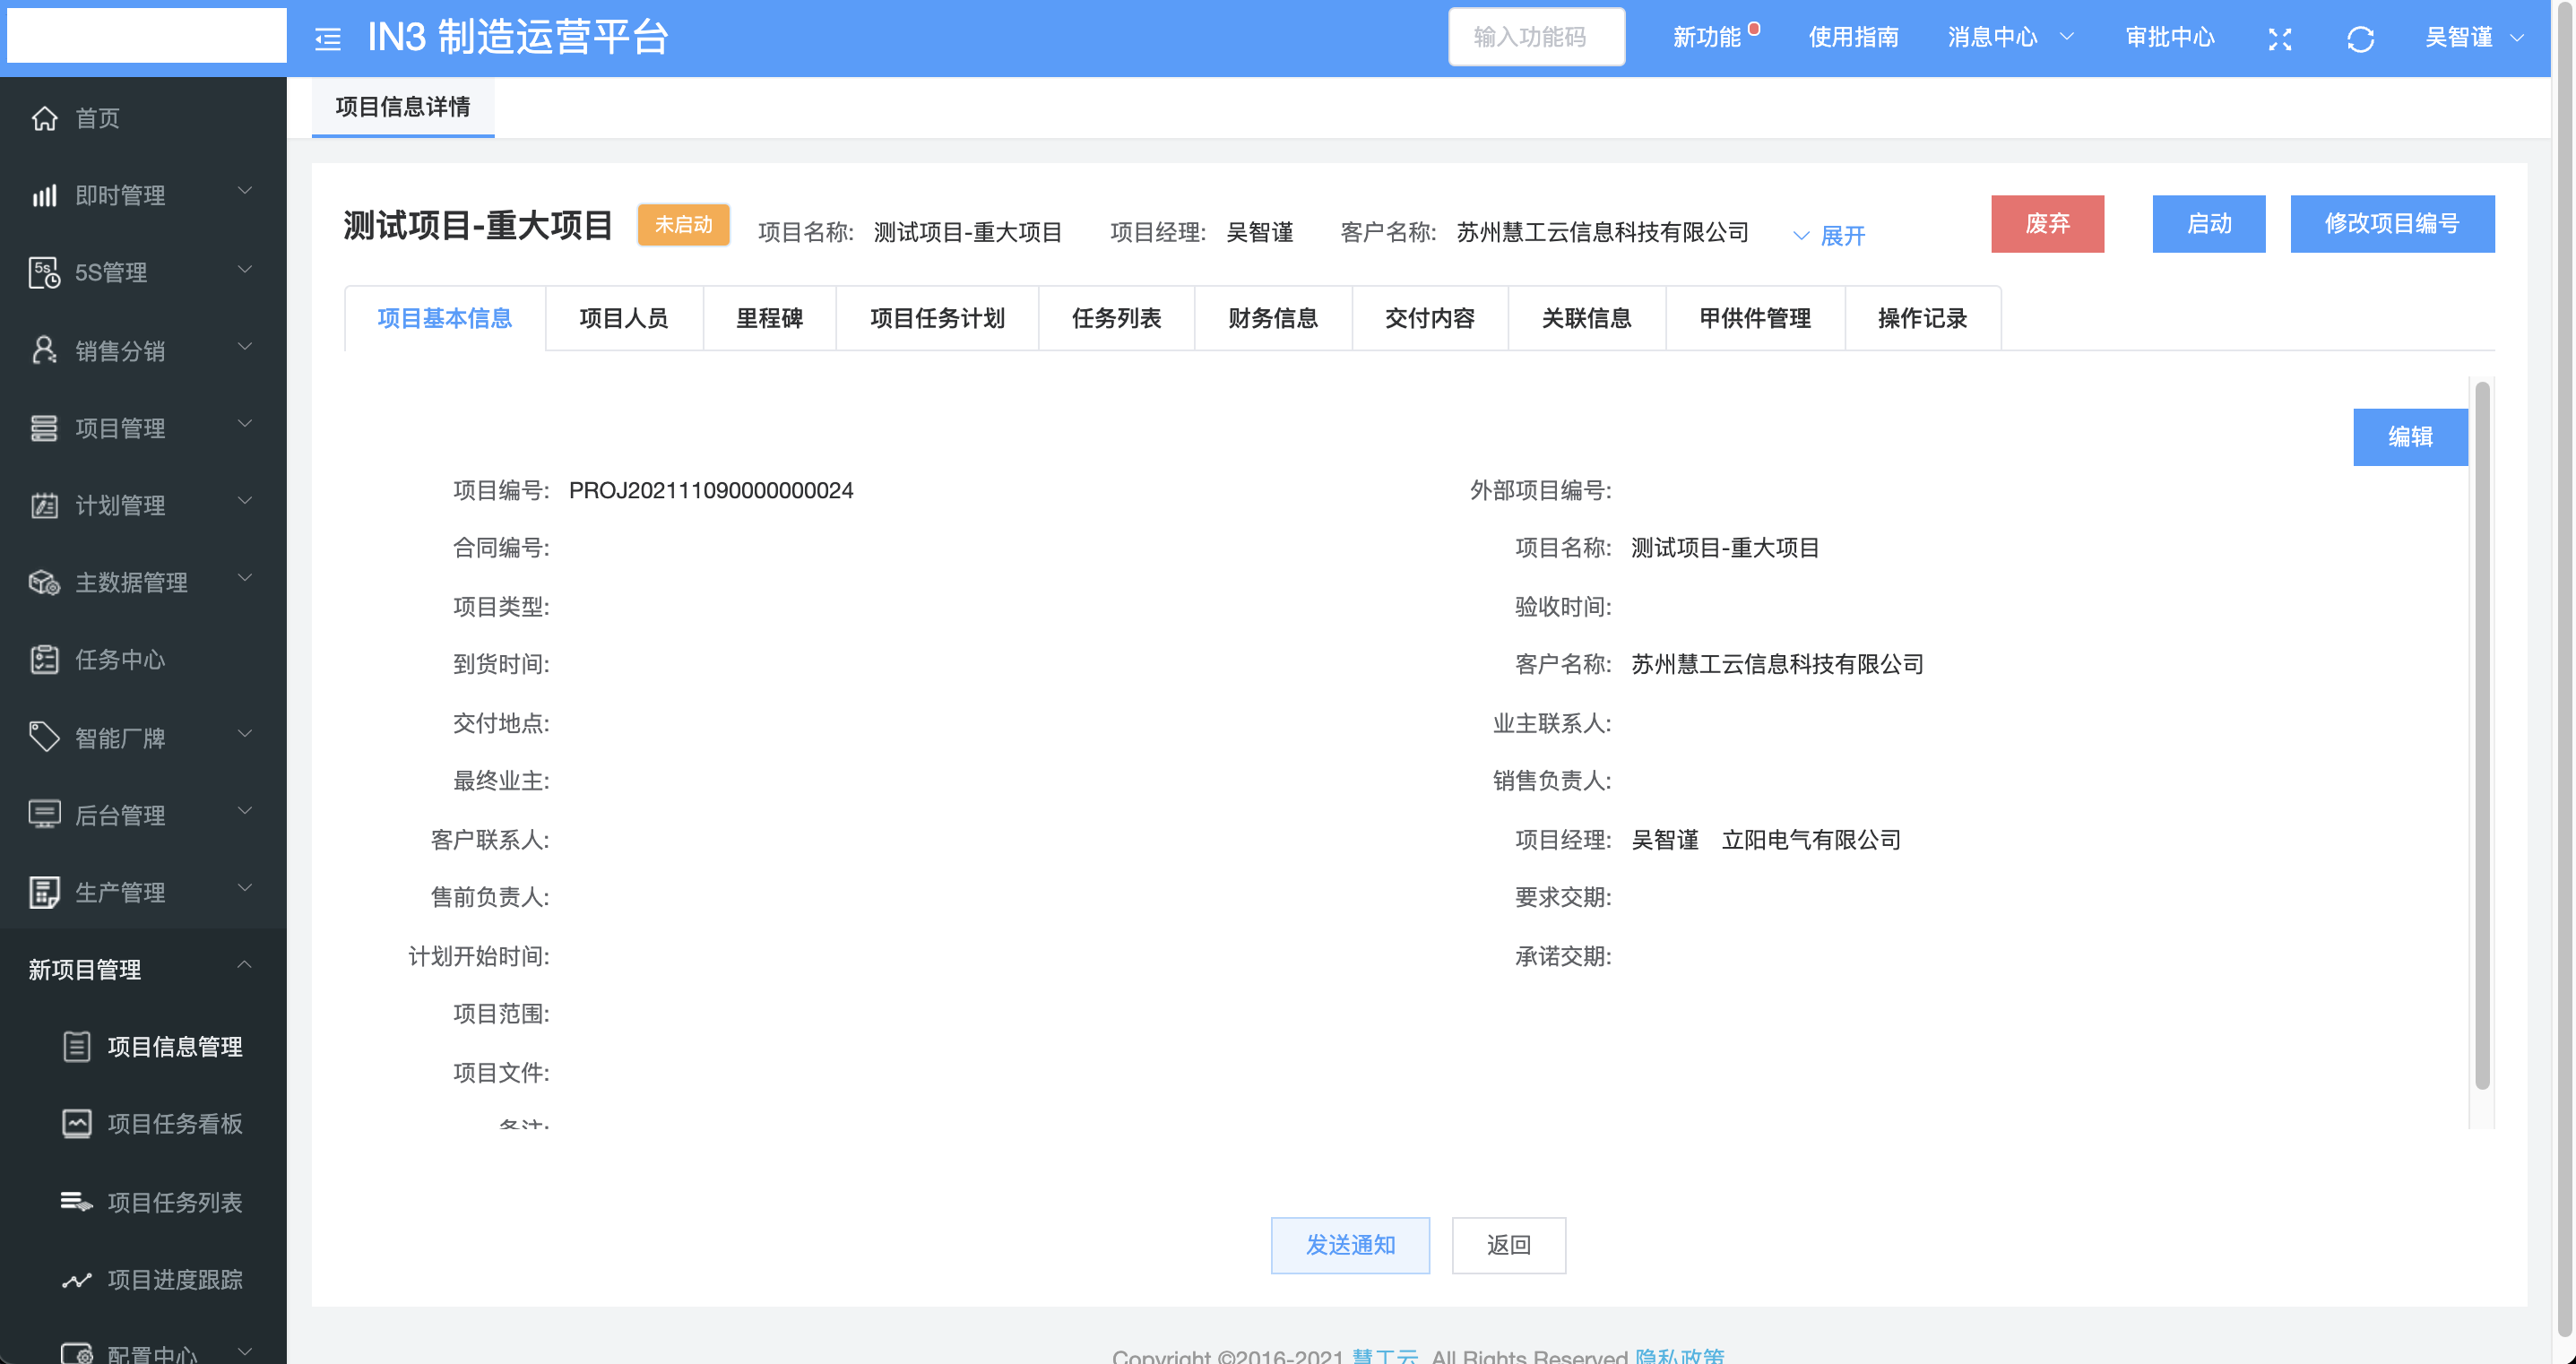
Task: Click the refresh icon in header
Action: tap(2360, 39)
